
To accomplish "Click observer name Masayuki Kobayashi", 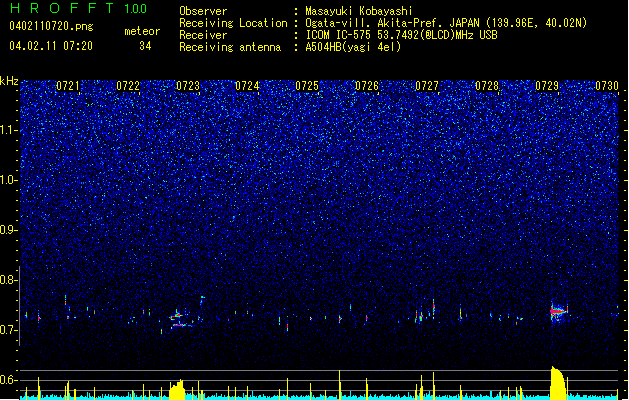I will coord(359,11).
